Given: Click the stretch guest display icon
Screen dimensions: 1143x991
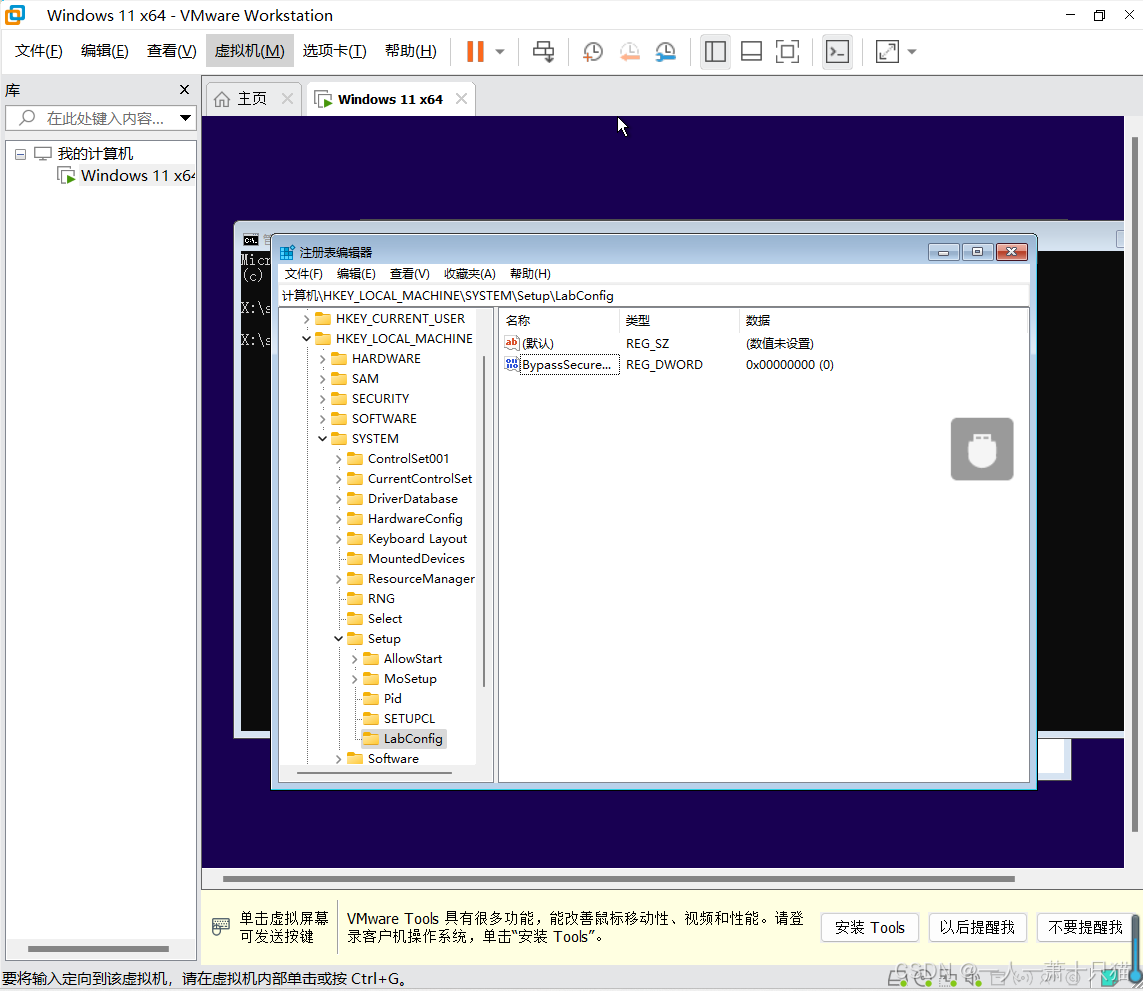Looking at the screenshot, I should coord(886,52).
